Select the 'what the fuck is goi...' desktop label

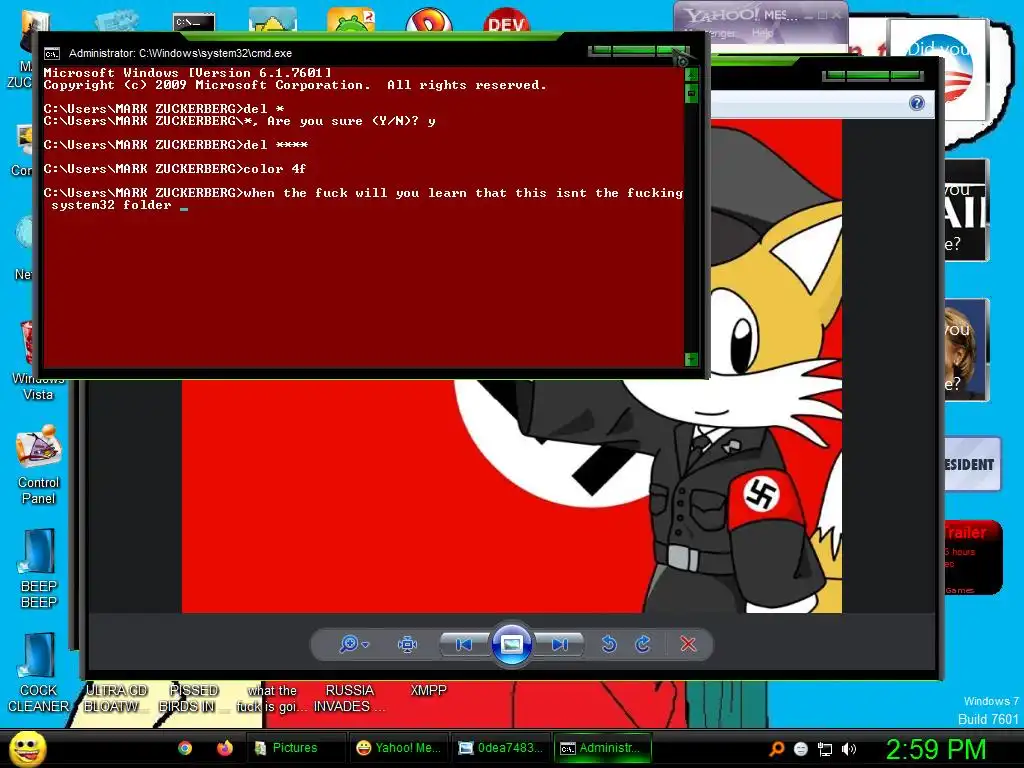(272, 698)
